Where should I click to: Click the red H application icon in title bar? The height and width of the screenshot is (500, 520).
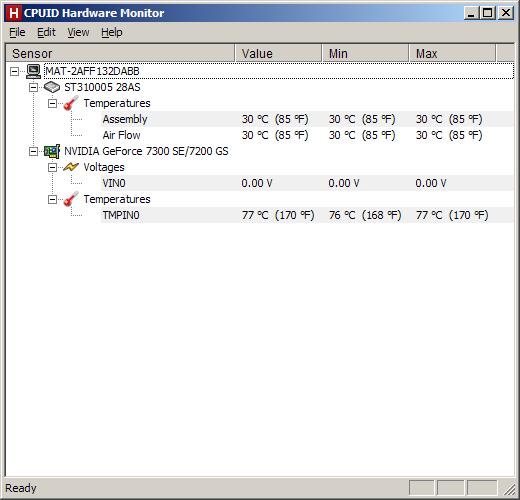pos(14,13)
